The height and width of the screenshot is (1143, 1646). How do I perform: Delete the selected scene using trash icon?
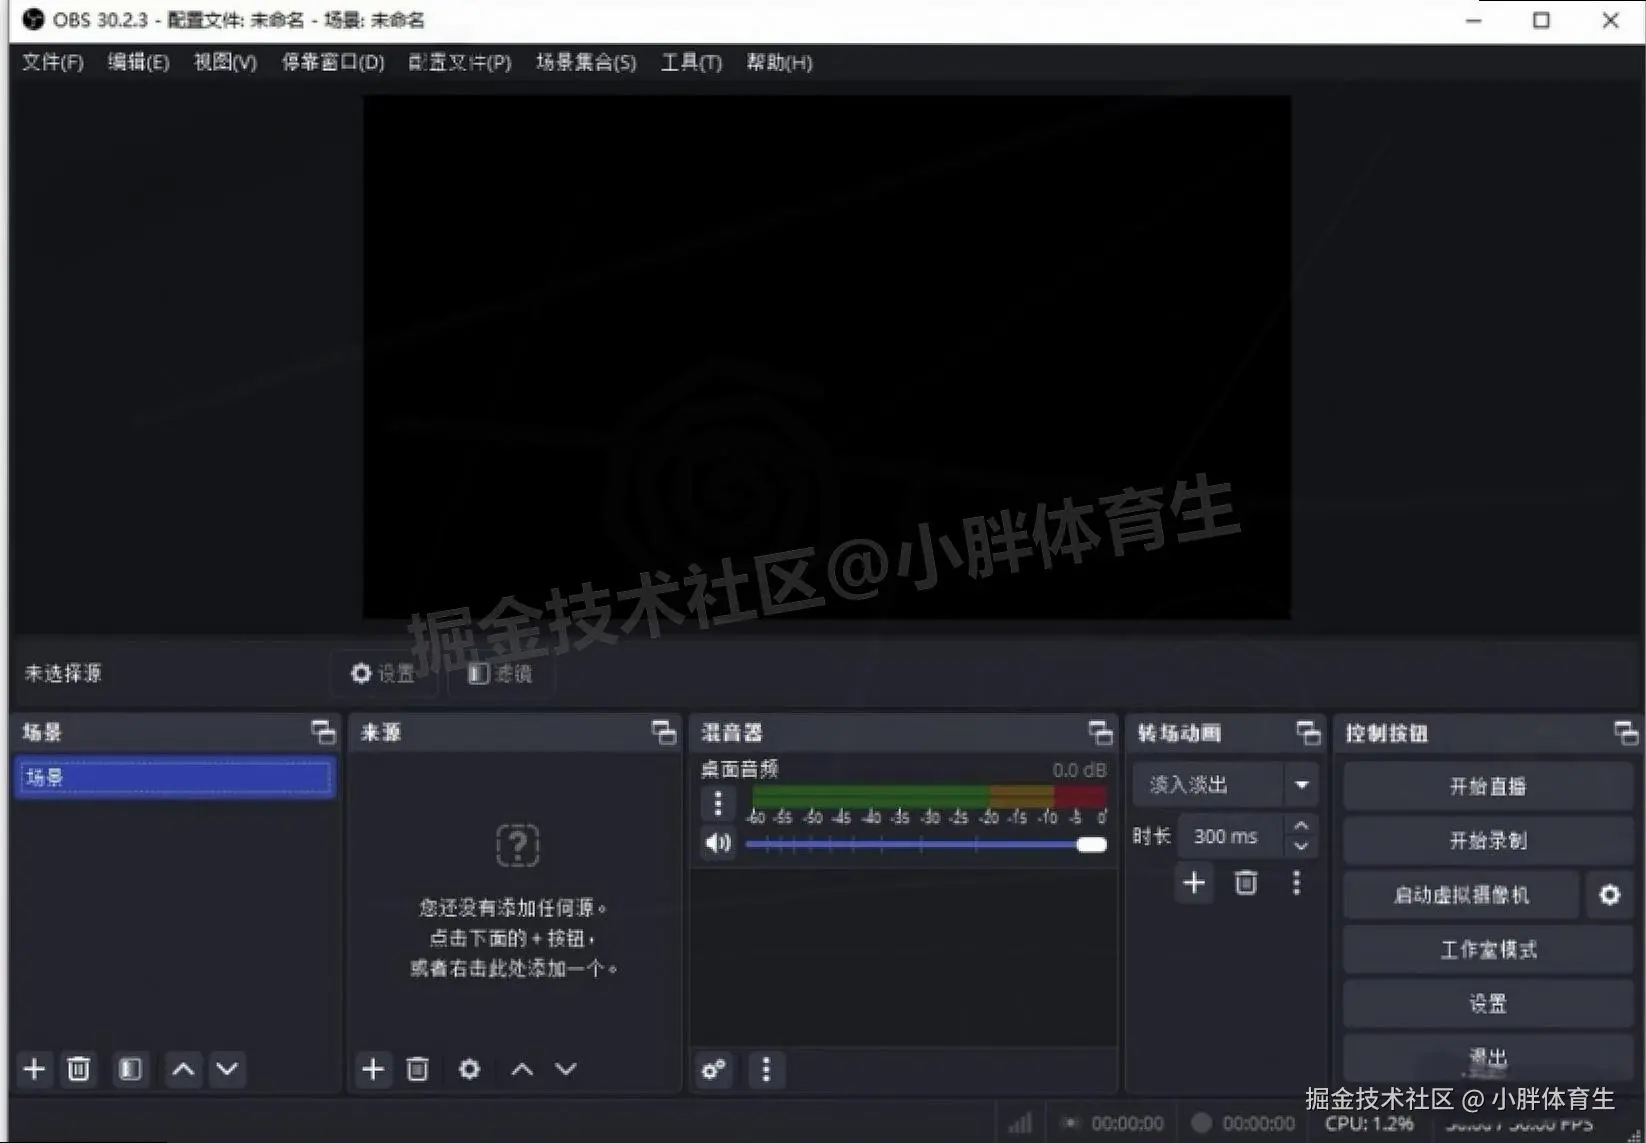[x=80, y=1069]
